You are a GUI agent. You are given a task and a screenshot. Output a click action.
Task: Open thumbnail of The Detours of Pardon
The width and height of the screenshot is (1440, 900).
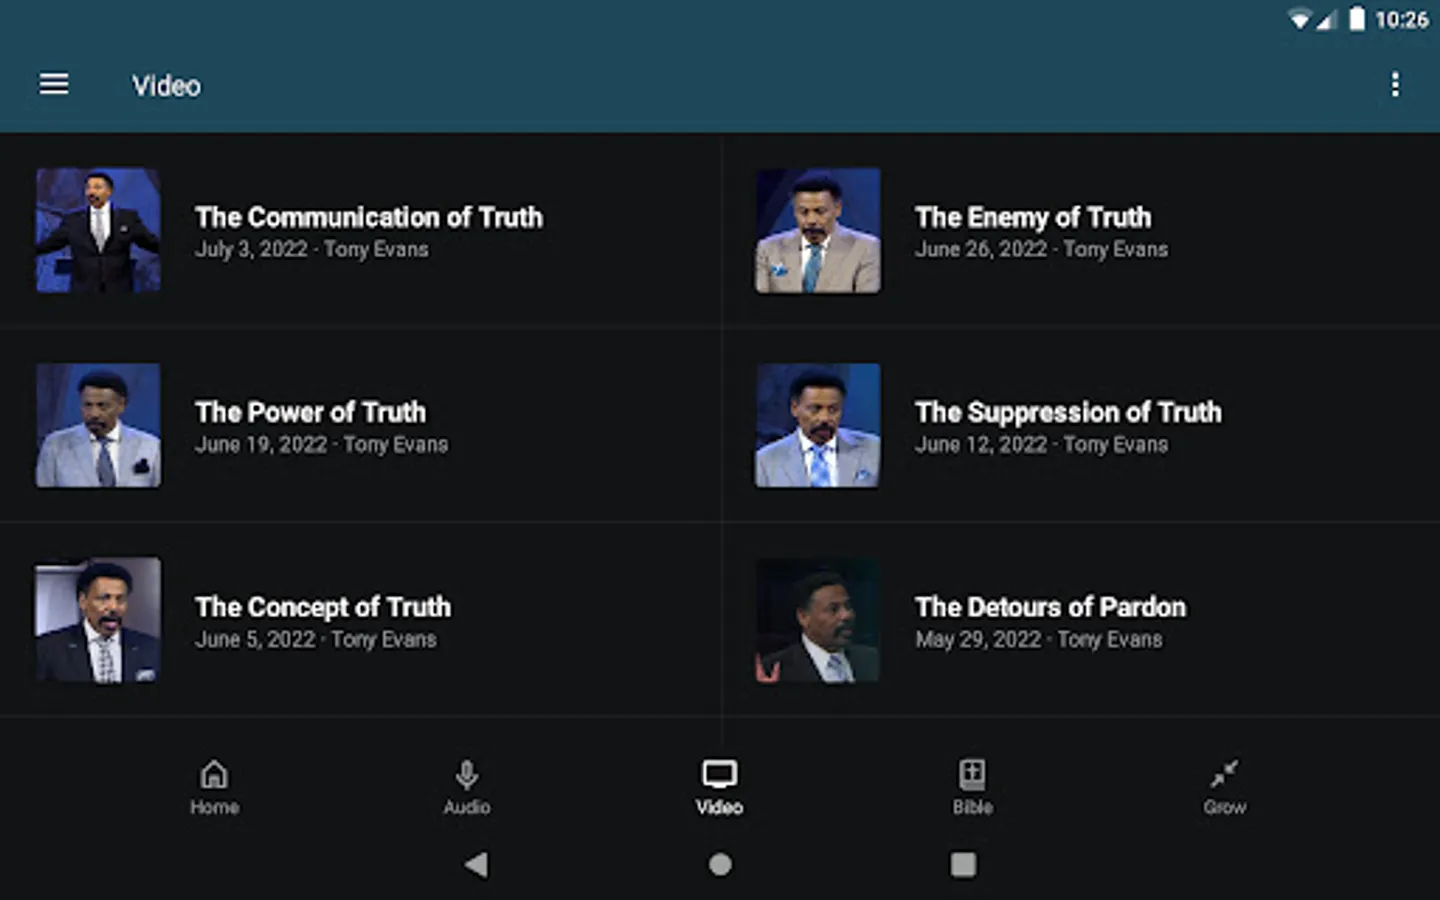pyautogui.click(x=818, y=620)
